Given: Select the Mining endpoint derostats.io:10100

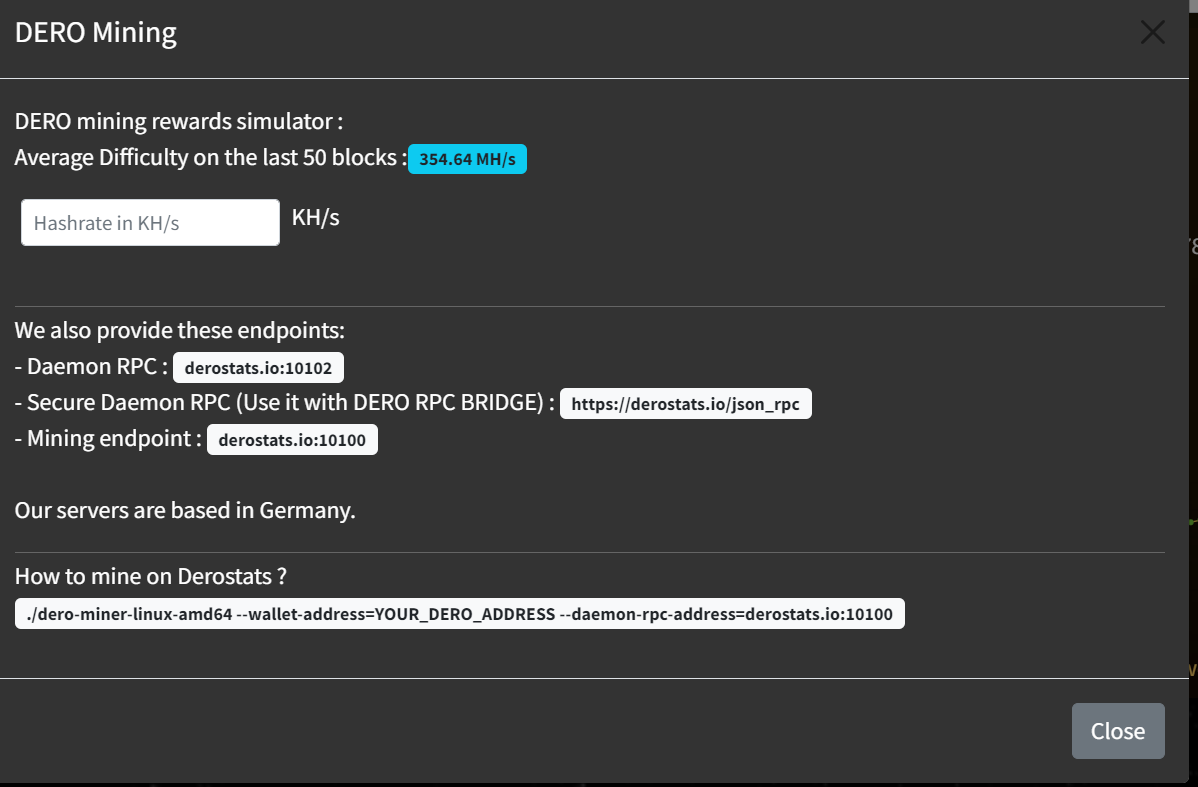Looking at the screenshot, I should tap(292, 439).
